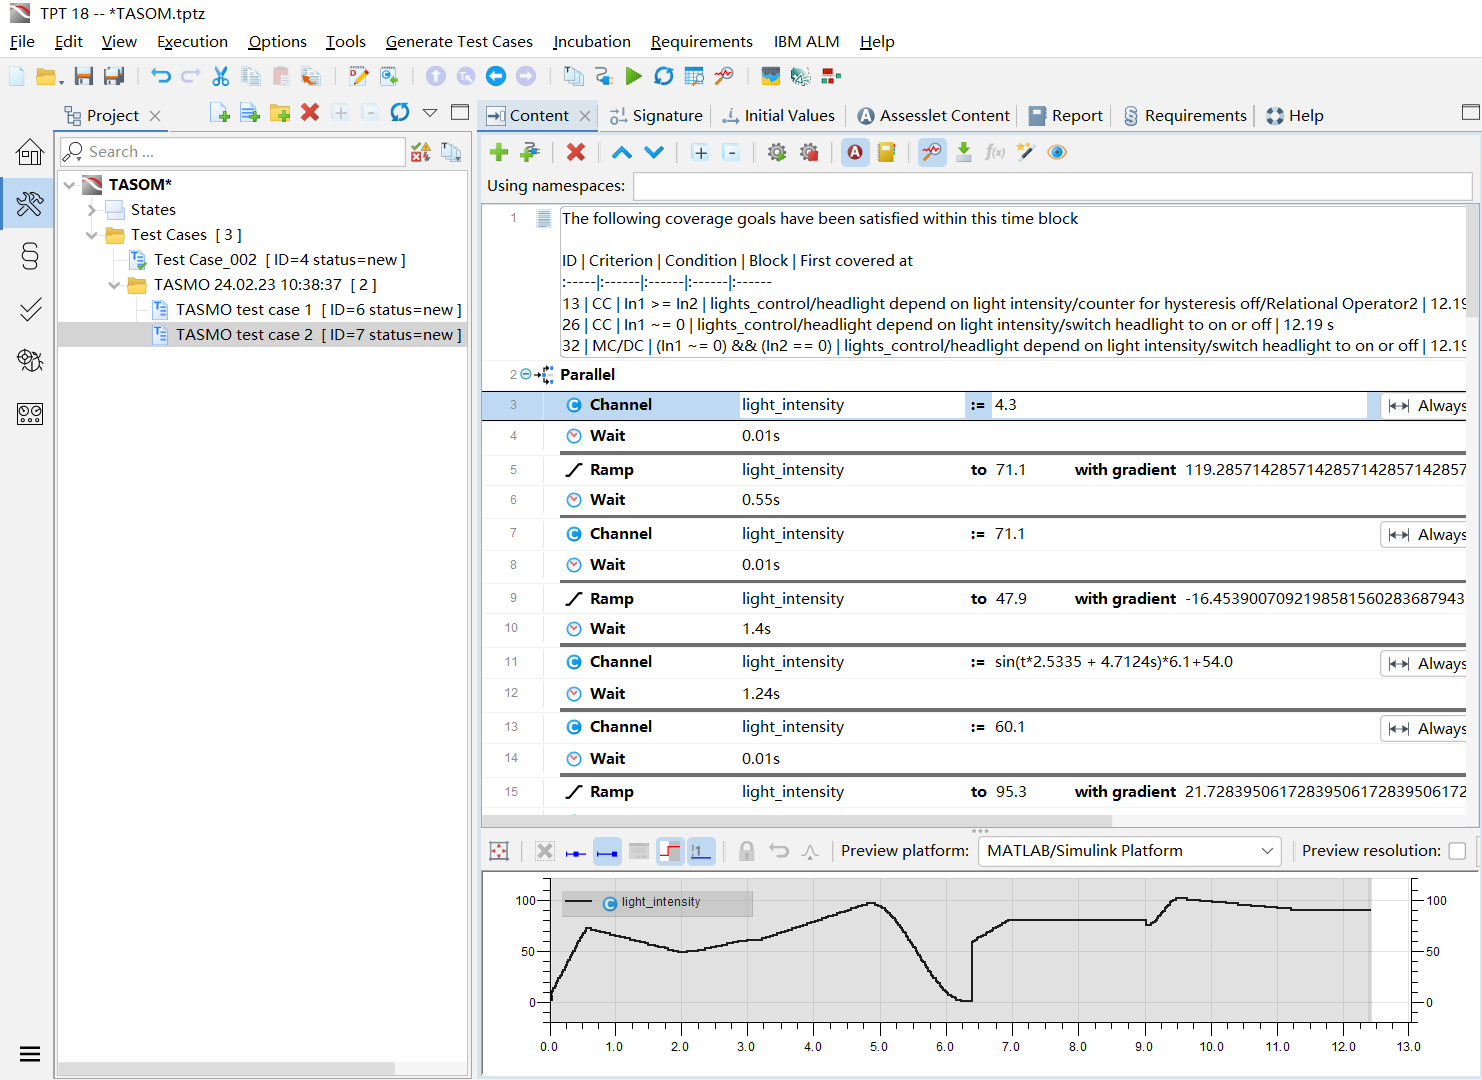Click the Always button on row 7

click(1426, 535)
